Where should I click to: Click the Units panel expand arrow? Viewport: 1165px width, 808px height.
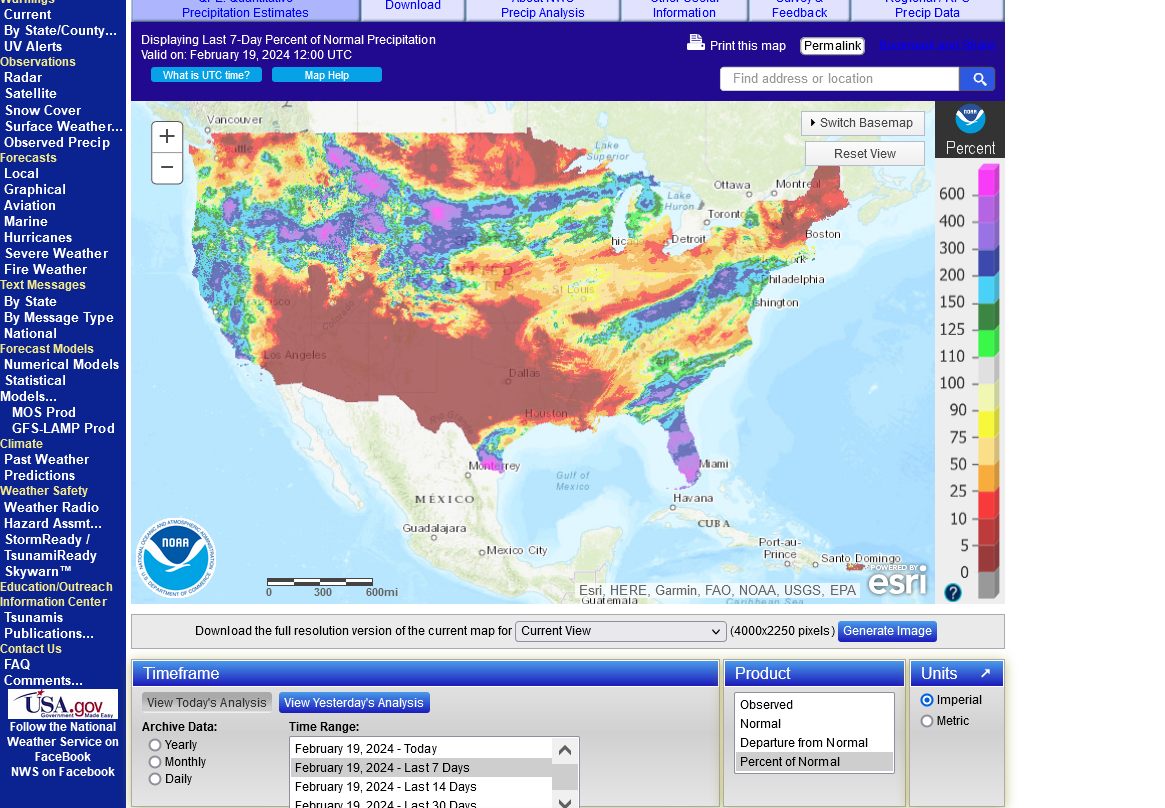click(x=986, y=673)
